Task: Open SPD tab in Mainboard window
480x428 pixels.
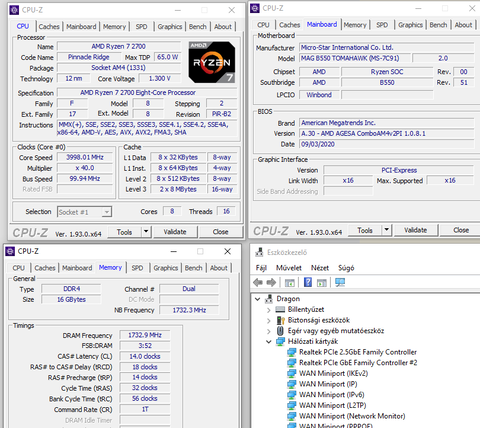Action: (x=382, y=25)
